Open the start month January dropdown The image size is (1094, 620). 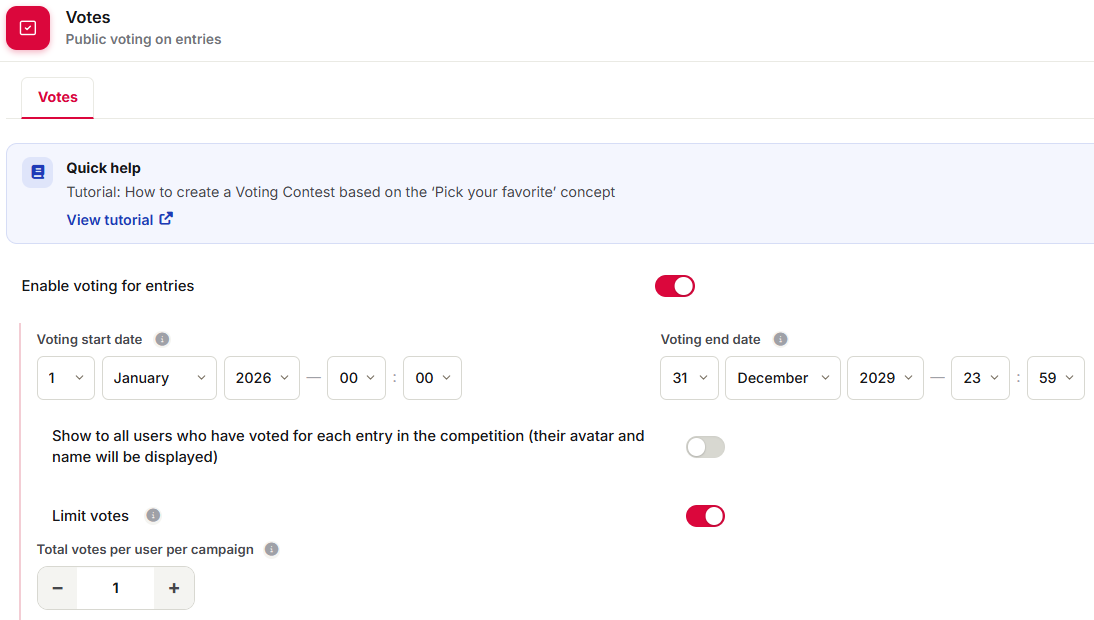(159, 378)
